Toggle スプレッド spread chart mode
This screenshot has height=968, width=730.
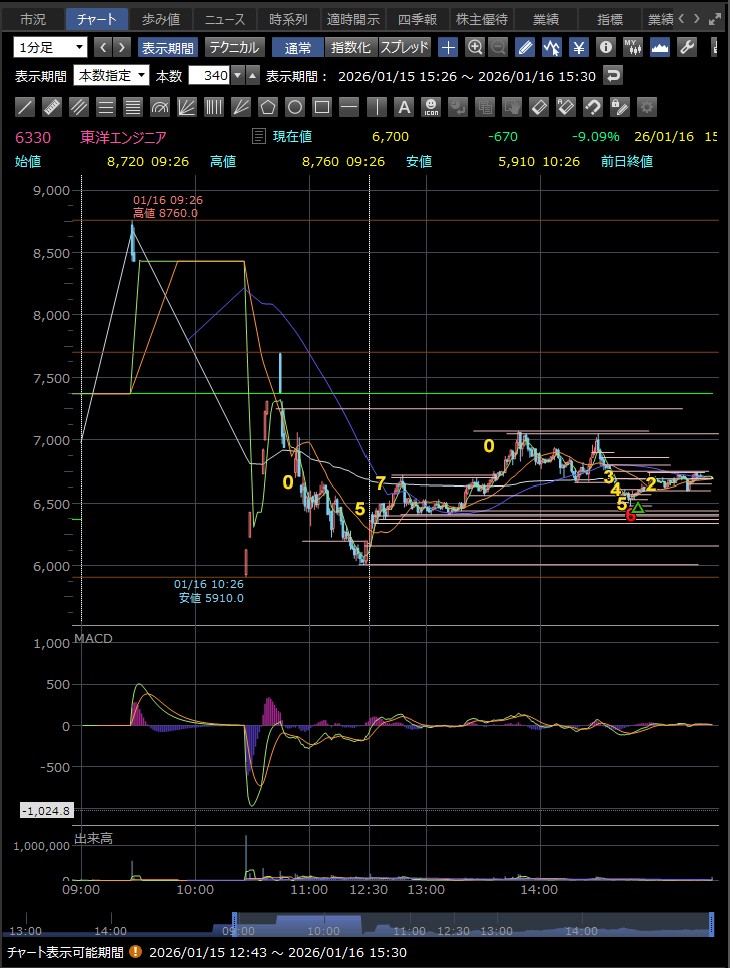(405, 47)
